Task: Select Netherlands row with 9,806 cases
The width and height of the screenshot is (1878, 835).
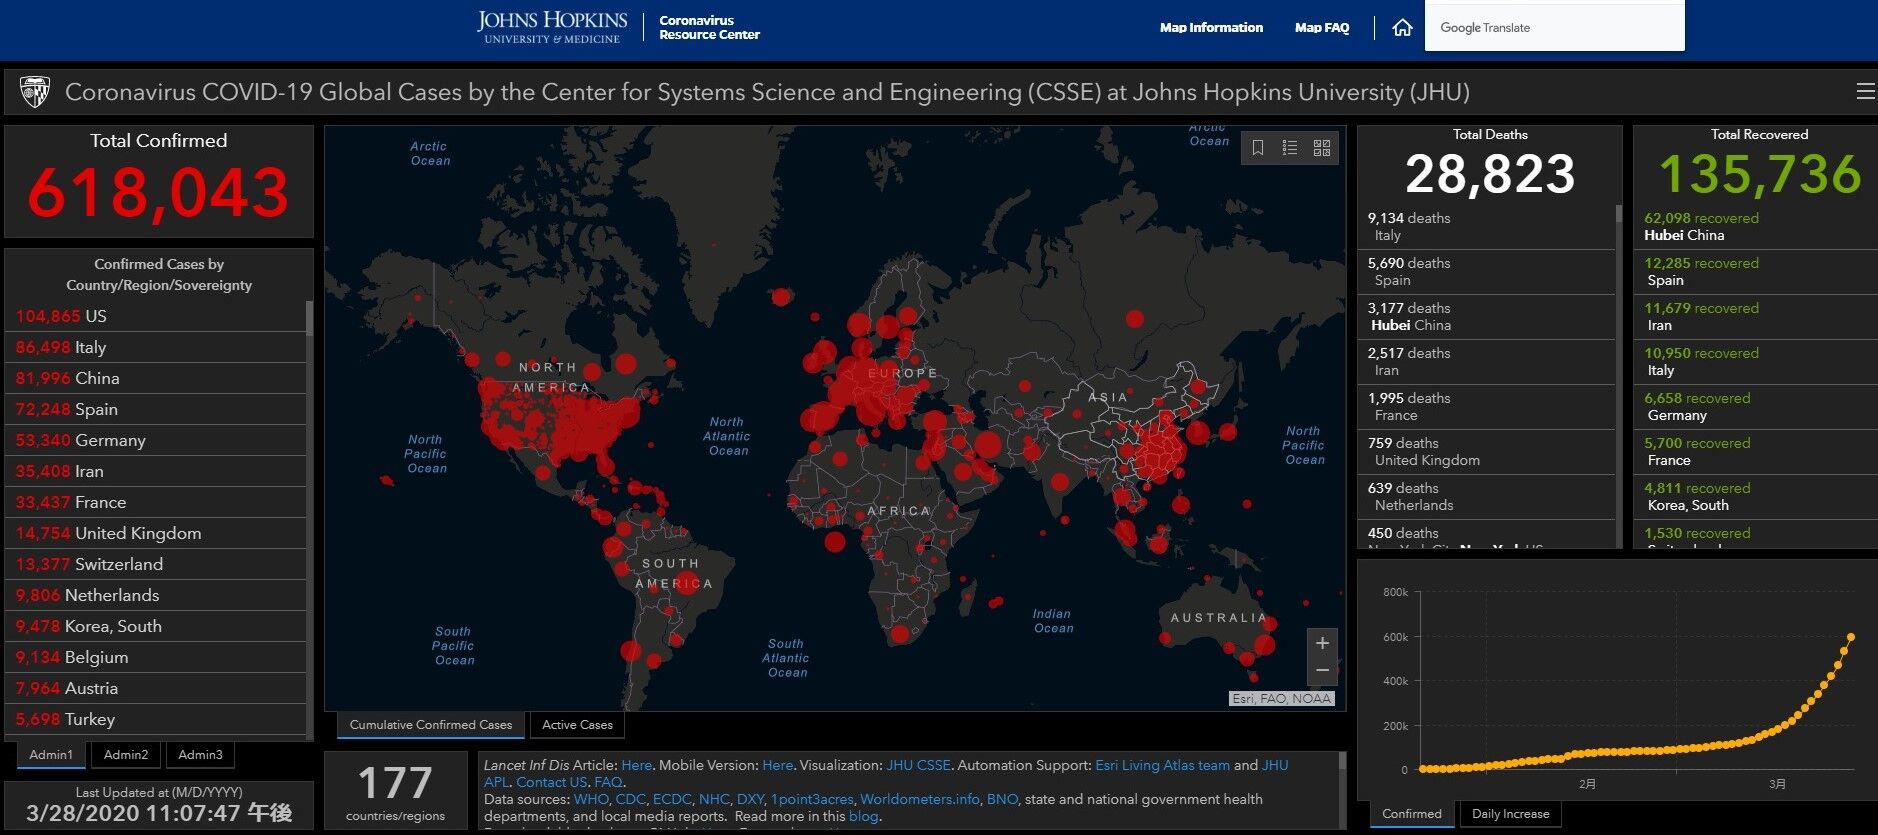Action: tap(156, 595)
